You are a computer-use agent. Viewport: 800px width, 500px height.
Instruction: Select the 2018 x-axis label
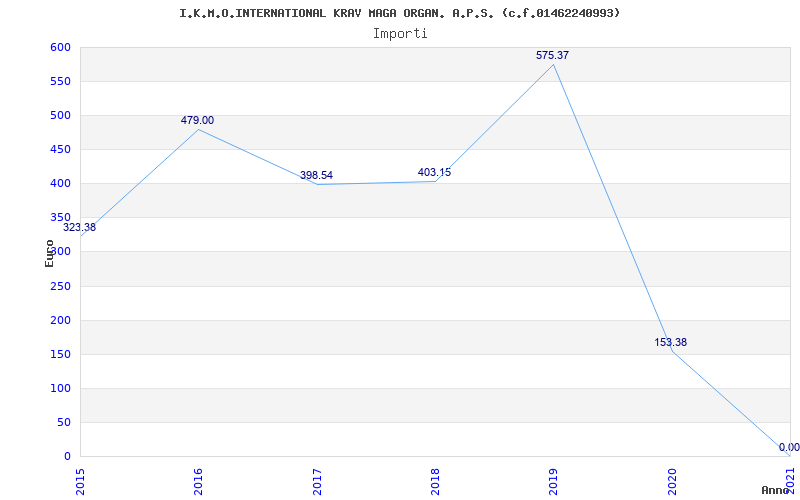click(435, 482)
